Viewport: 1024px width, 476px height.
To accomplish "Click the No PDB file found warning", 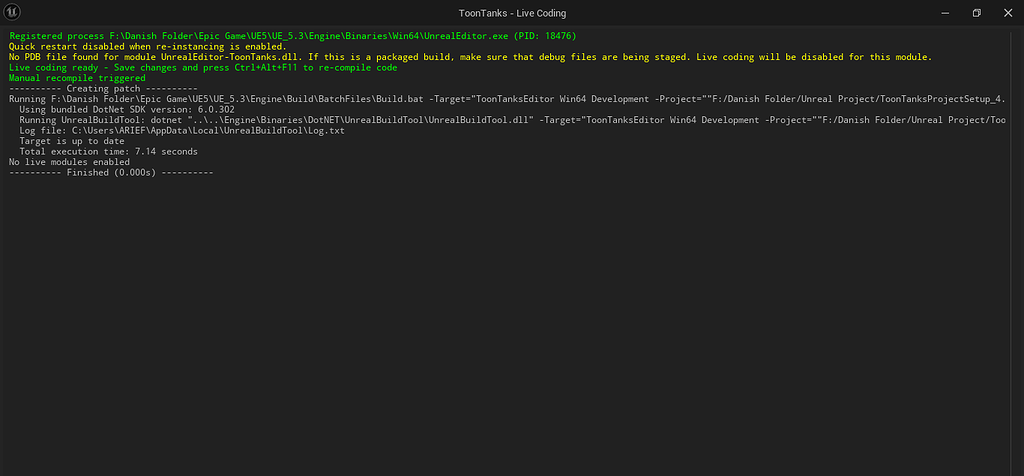I will click(470, 57).
